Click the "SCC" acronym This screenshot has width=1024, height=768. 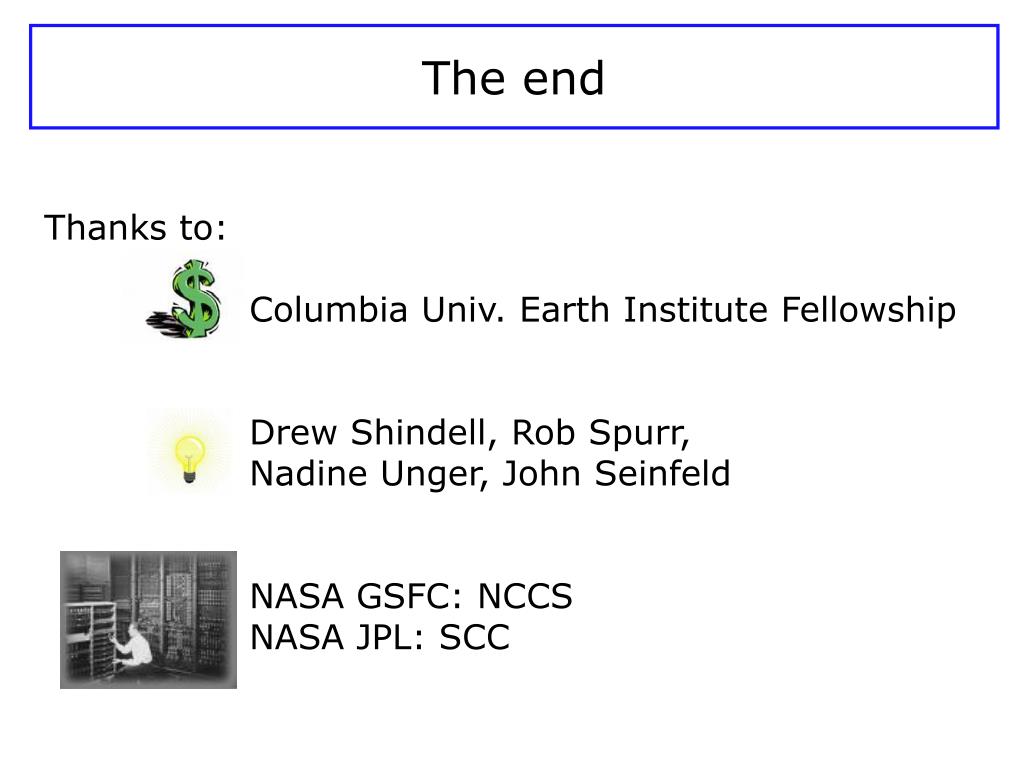(475, 637)
